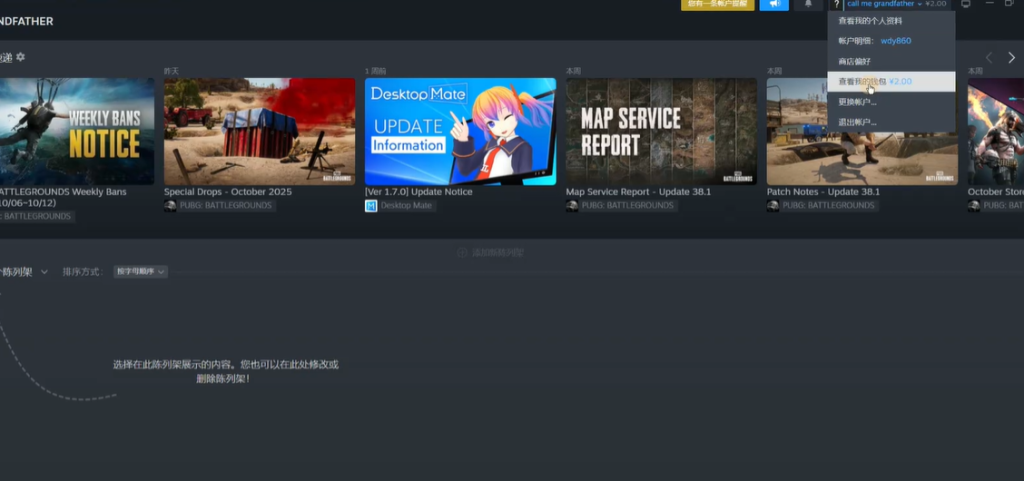Expand the 'call me grandfather' account dropdown
The image size is (1024, 481).
(x=896, y=5)
